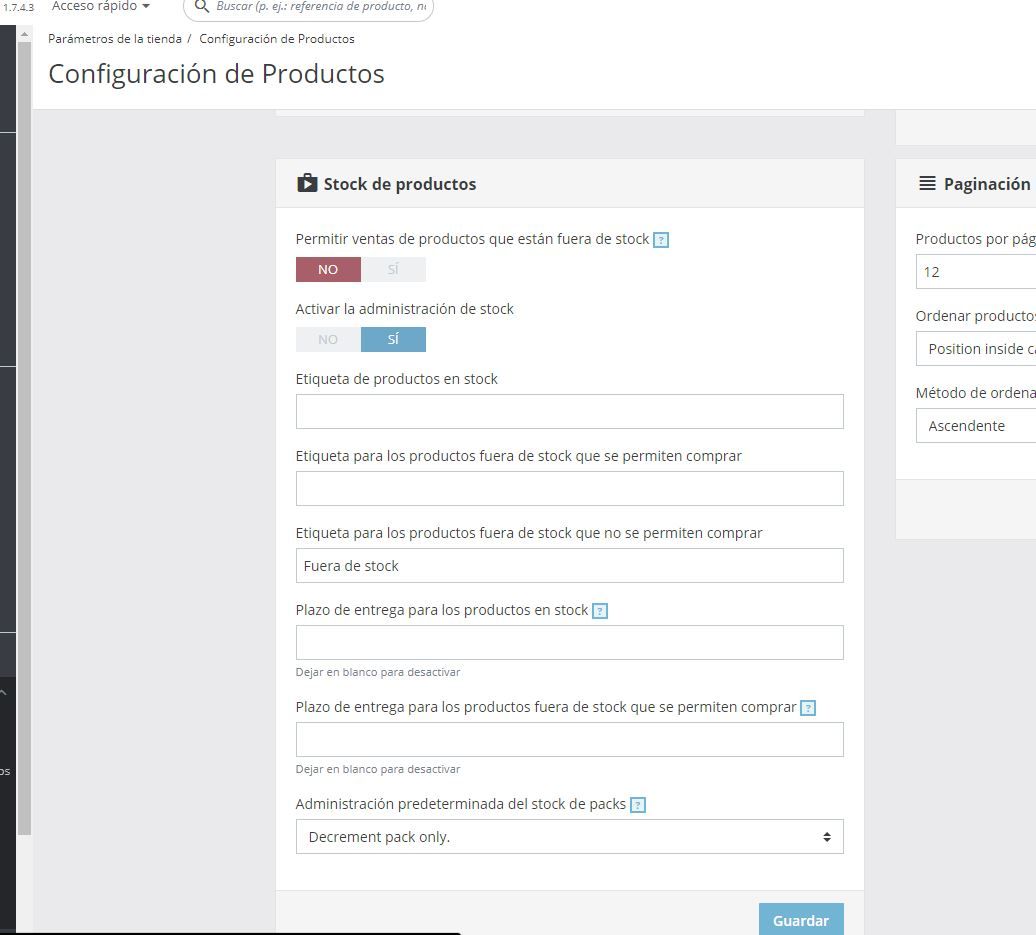Click the sidebar collapse chevron icon

coord(3,692)
